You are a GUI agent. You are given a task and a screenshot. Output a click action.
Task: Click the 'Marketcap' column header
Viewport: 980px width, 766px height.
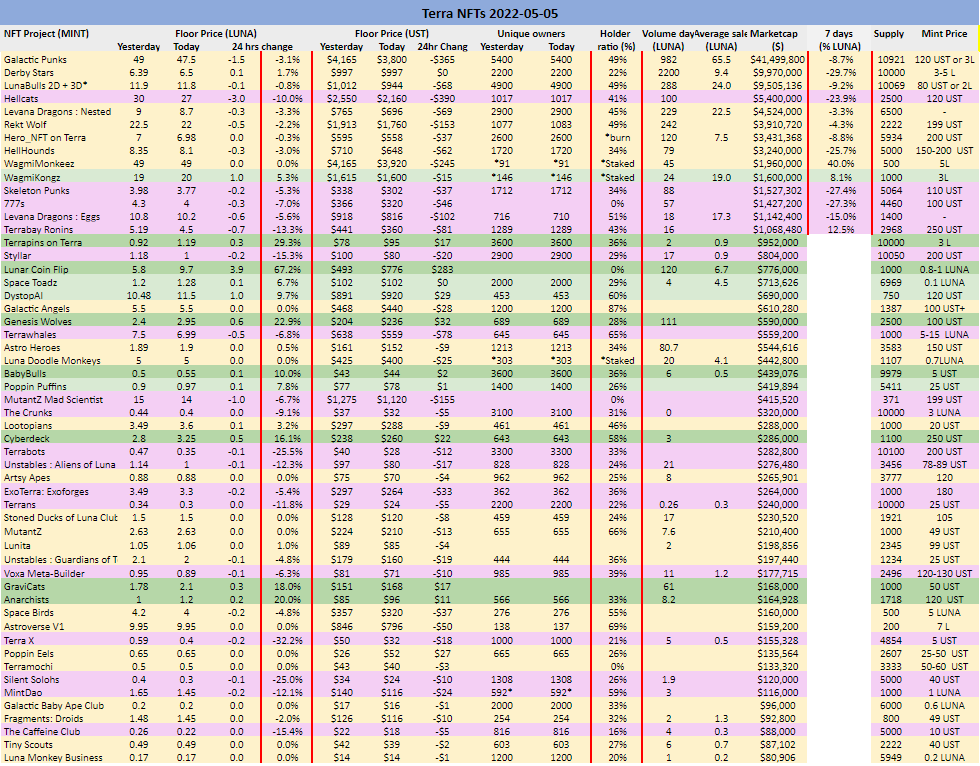click(x=774, y=34)
